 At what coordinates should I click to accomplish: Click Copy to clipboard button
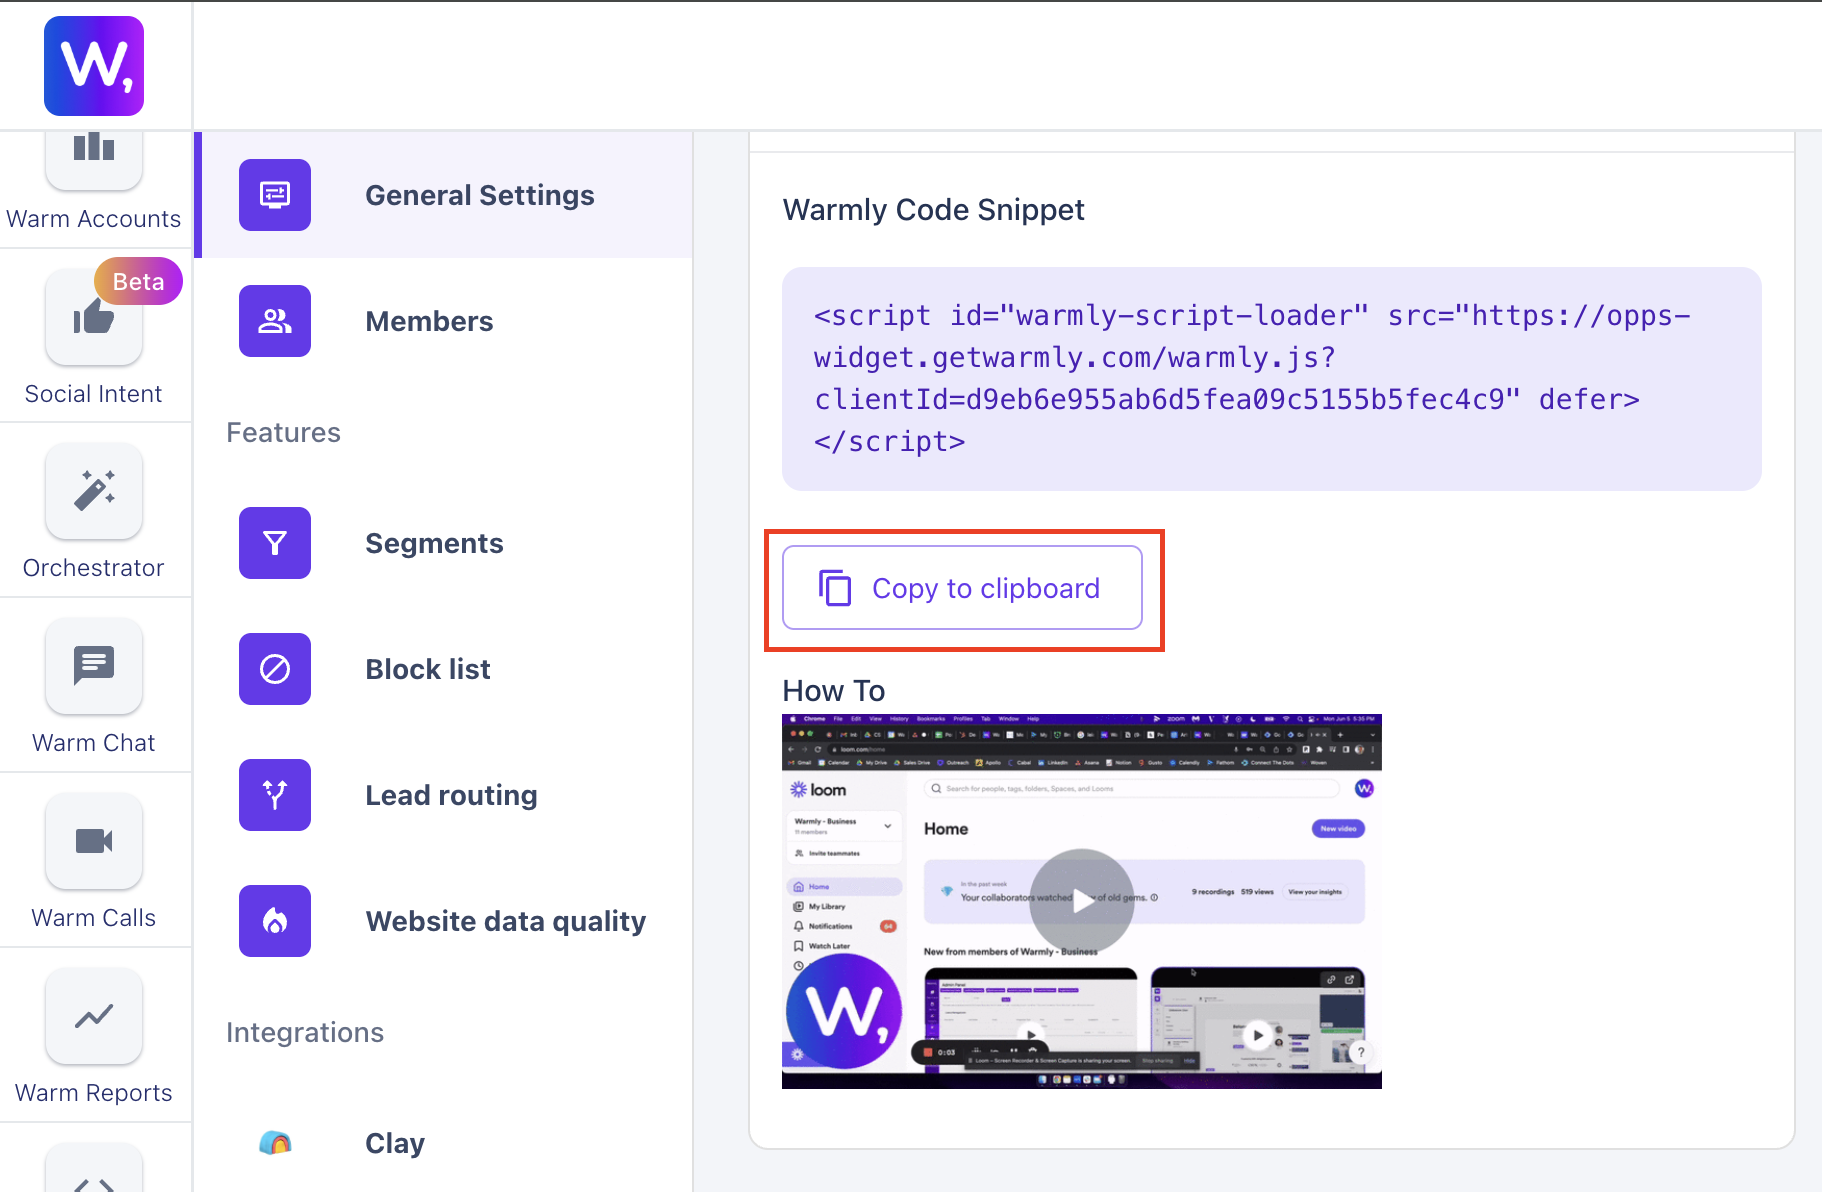962,588
